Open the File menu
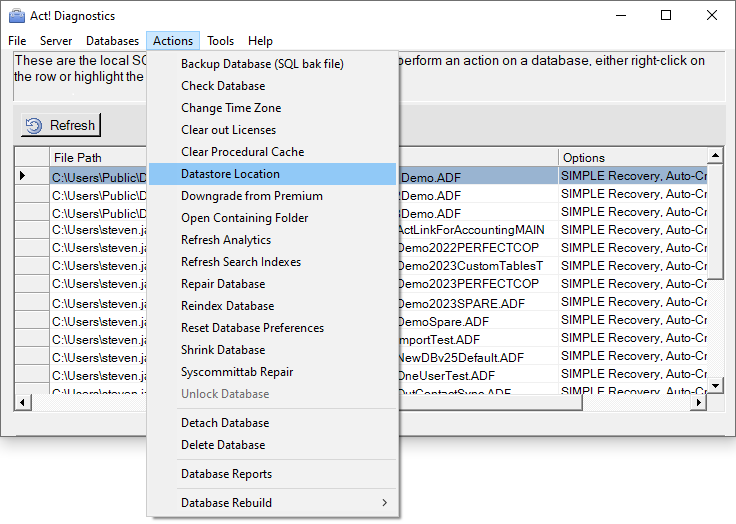Image resolution: width=736 pixels, height=524 pixels. (x=17, y=41)
